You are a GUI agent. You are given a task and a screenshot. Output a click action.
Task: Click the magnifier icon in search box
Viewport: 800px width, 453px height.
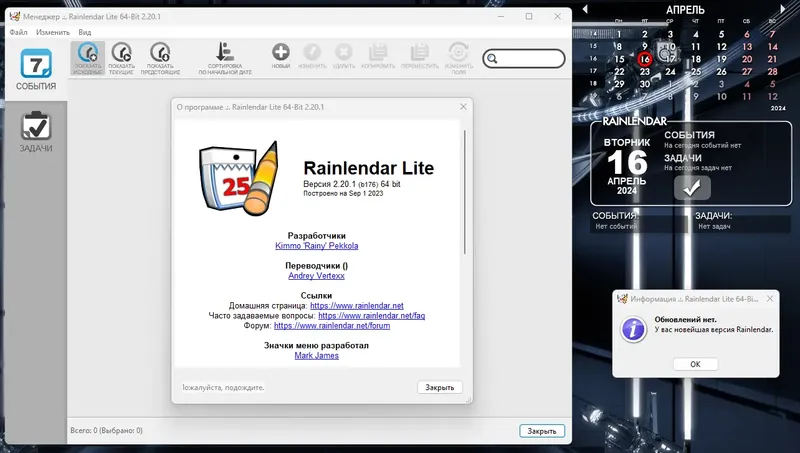(492, 59)
